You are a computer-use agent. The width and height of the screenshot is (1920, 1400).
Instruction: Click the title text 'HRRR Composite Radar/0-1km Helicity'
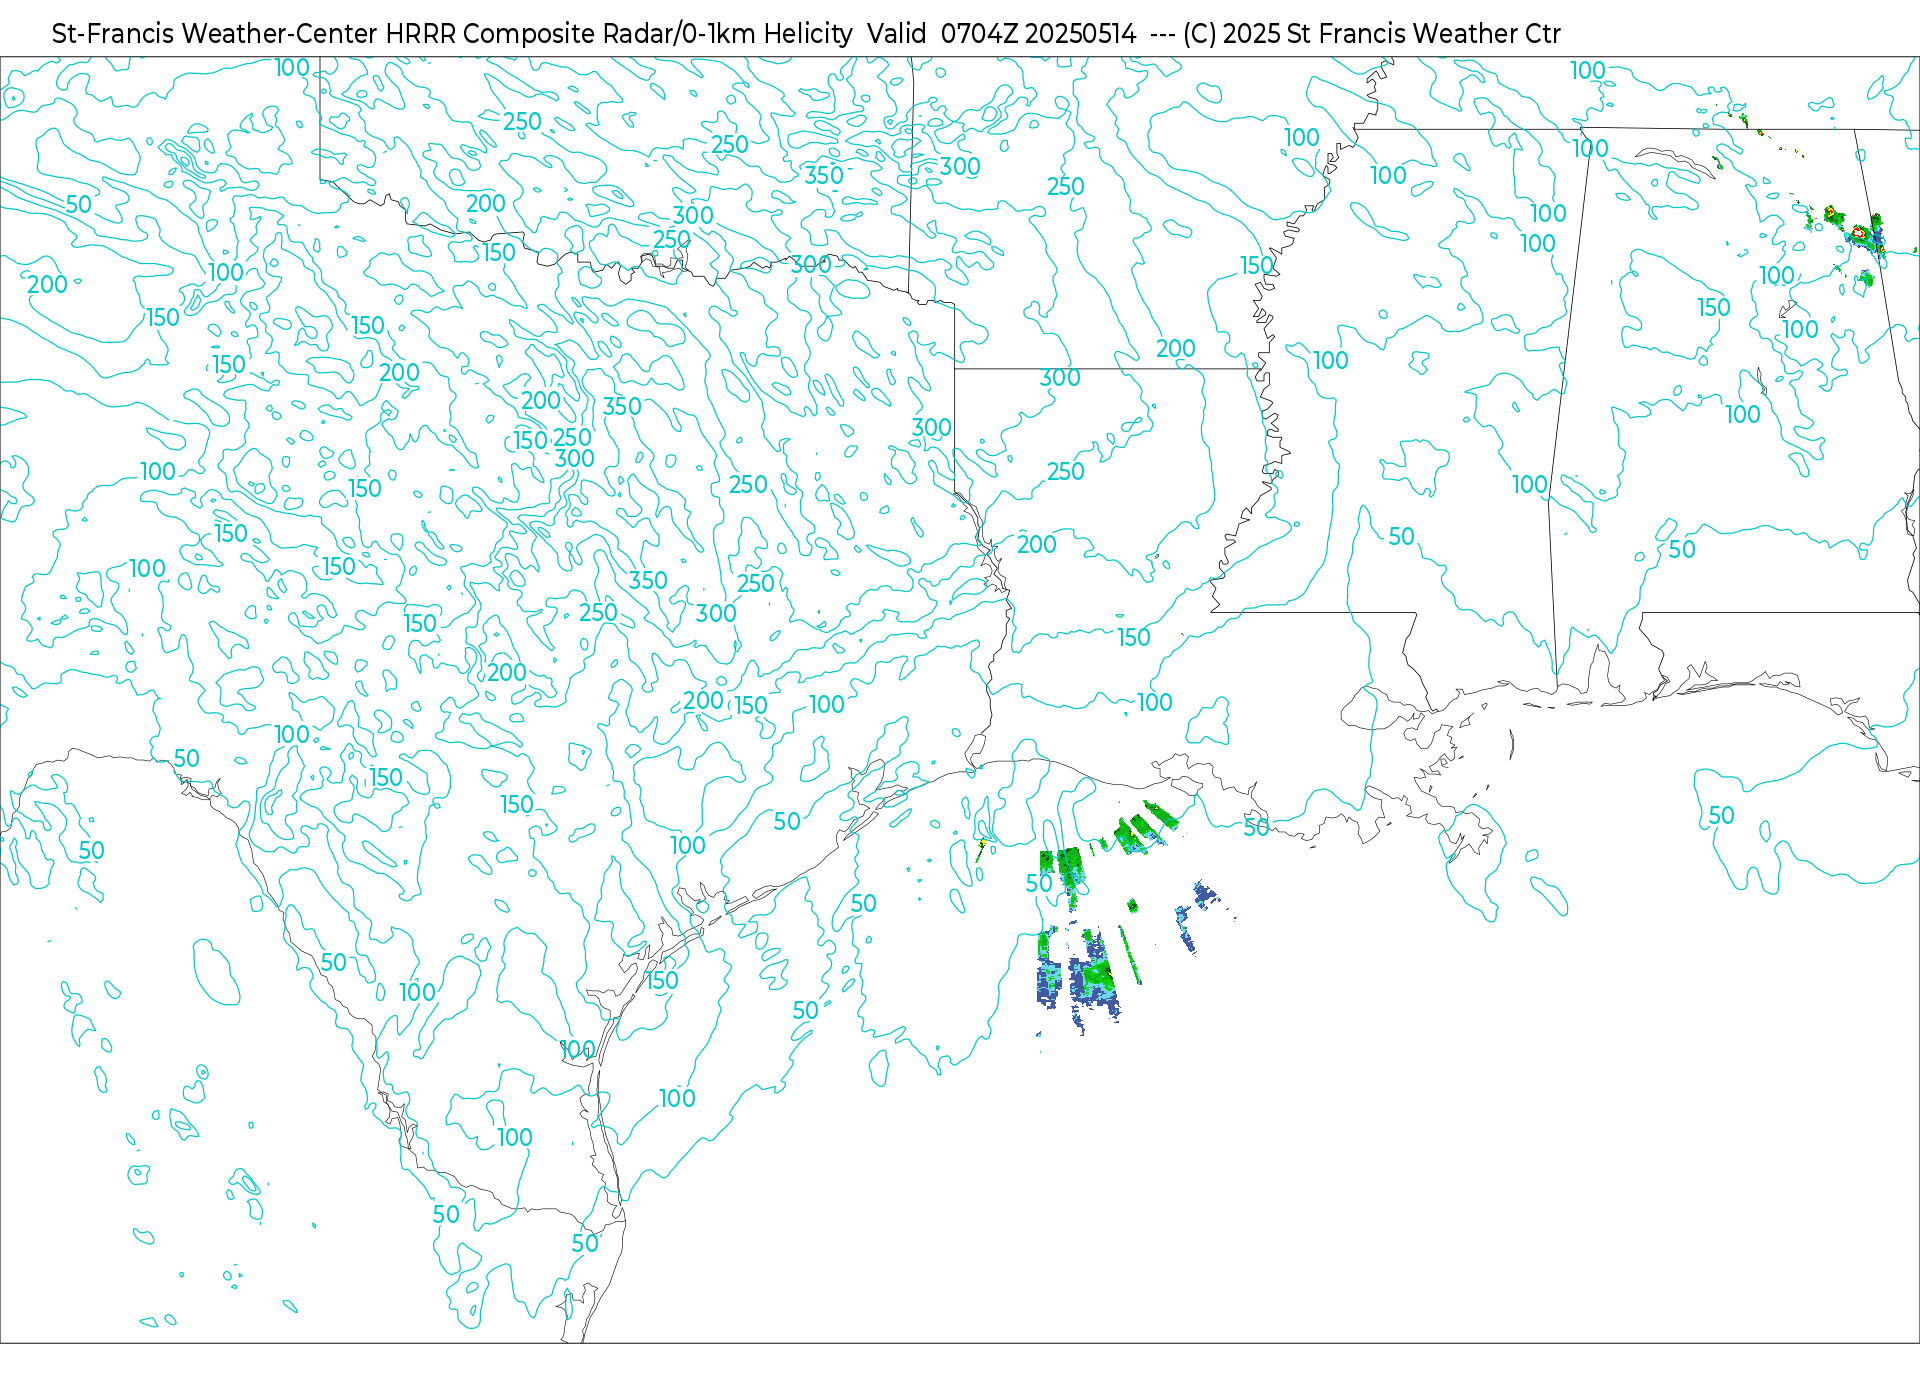pyautogui.click(x=619, y=34)
